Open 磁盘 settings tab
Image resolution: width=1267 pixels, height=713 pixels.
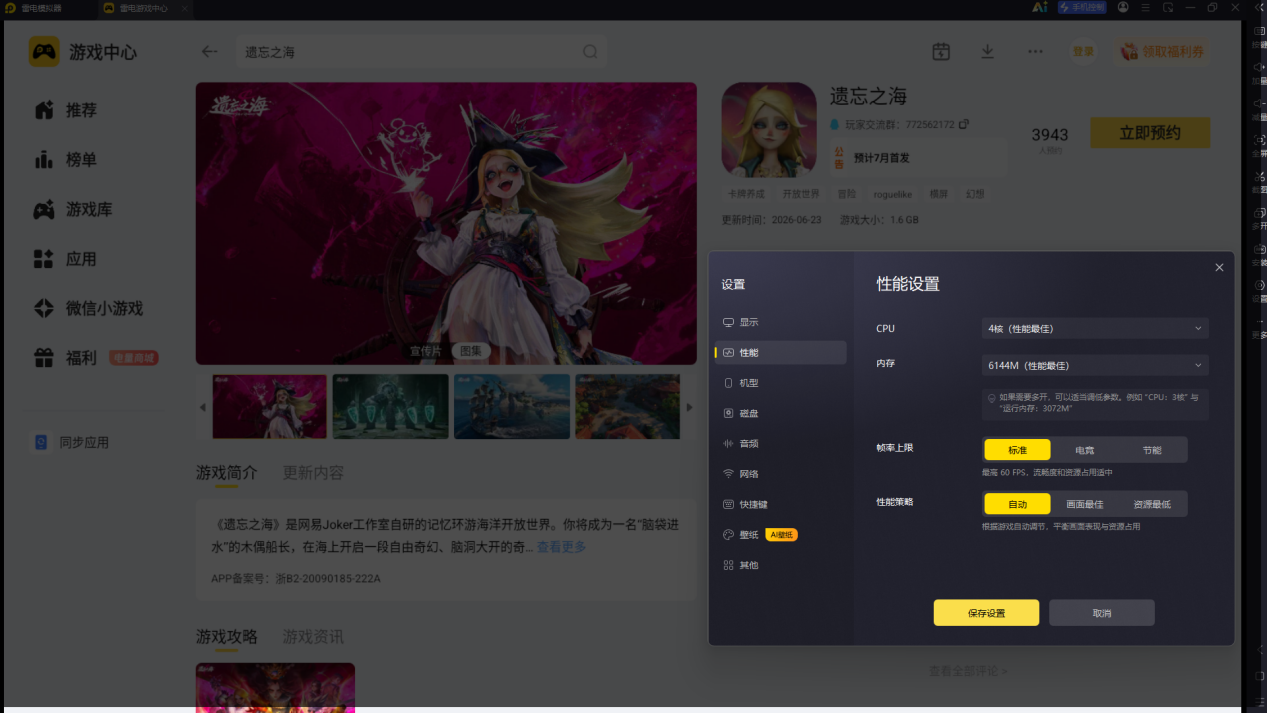(780, 413)
